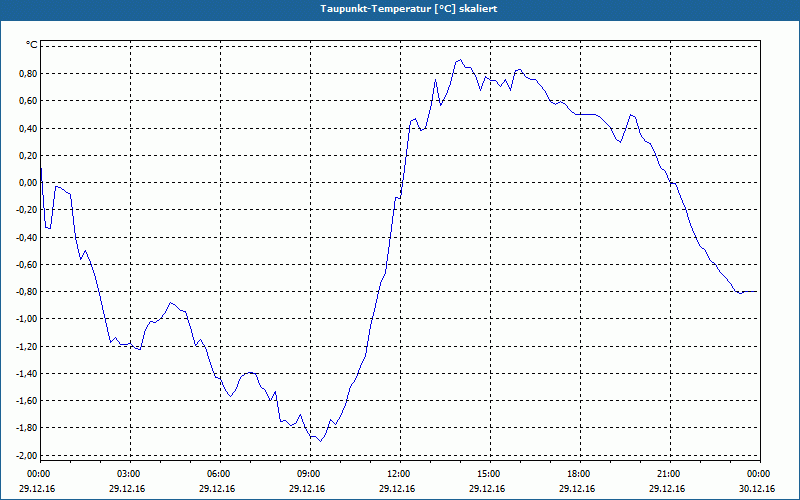Click the '29.12.16' date under 09:00
The height and width of the screenshot is (500, 800).
(307, 489)
